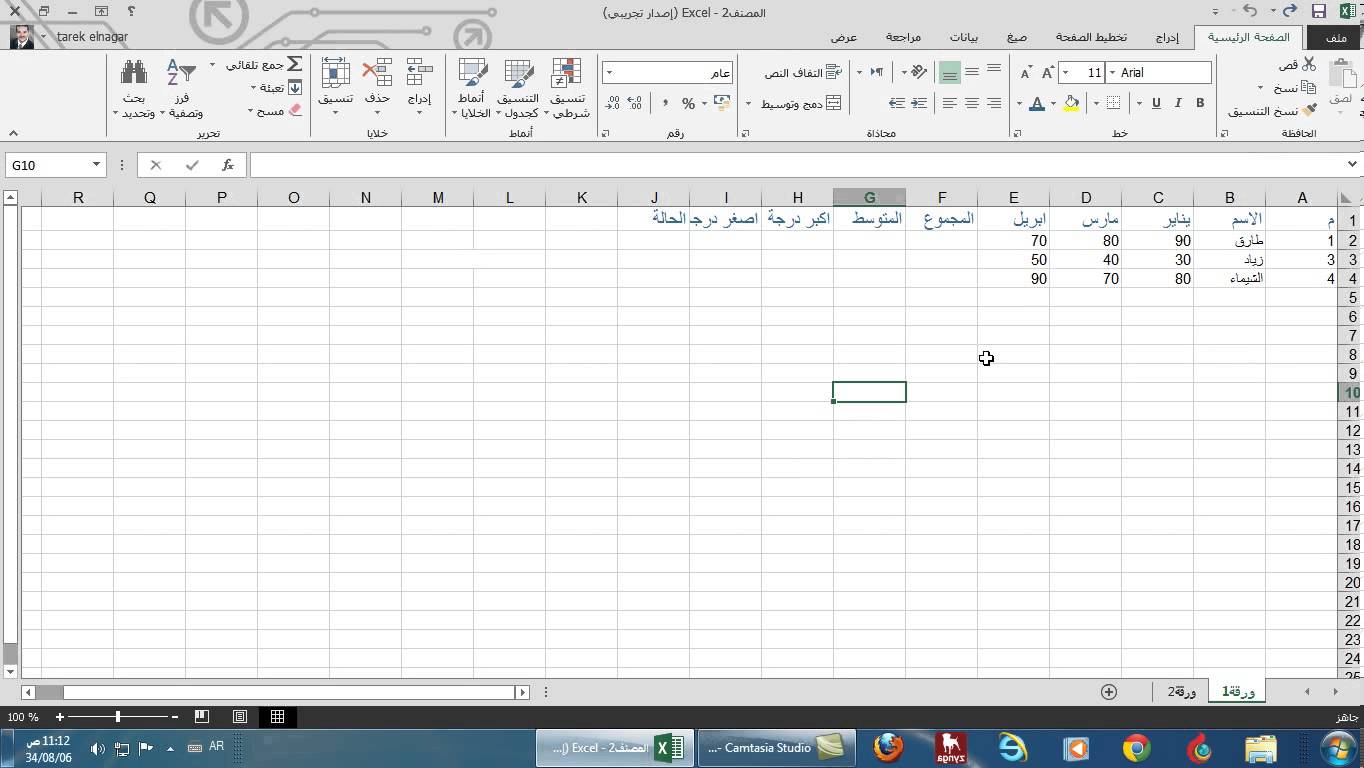Collapse the ribbon with the caret arrow
The image size is (1364, 768).
[12, 133]
